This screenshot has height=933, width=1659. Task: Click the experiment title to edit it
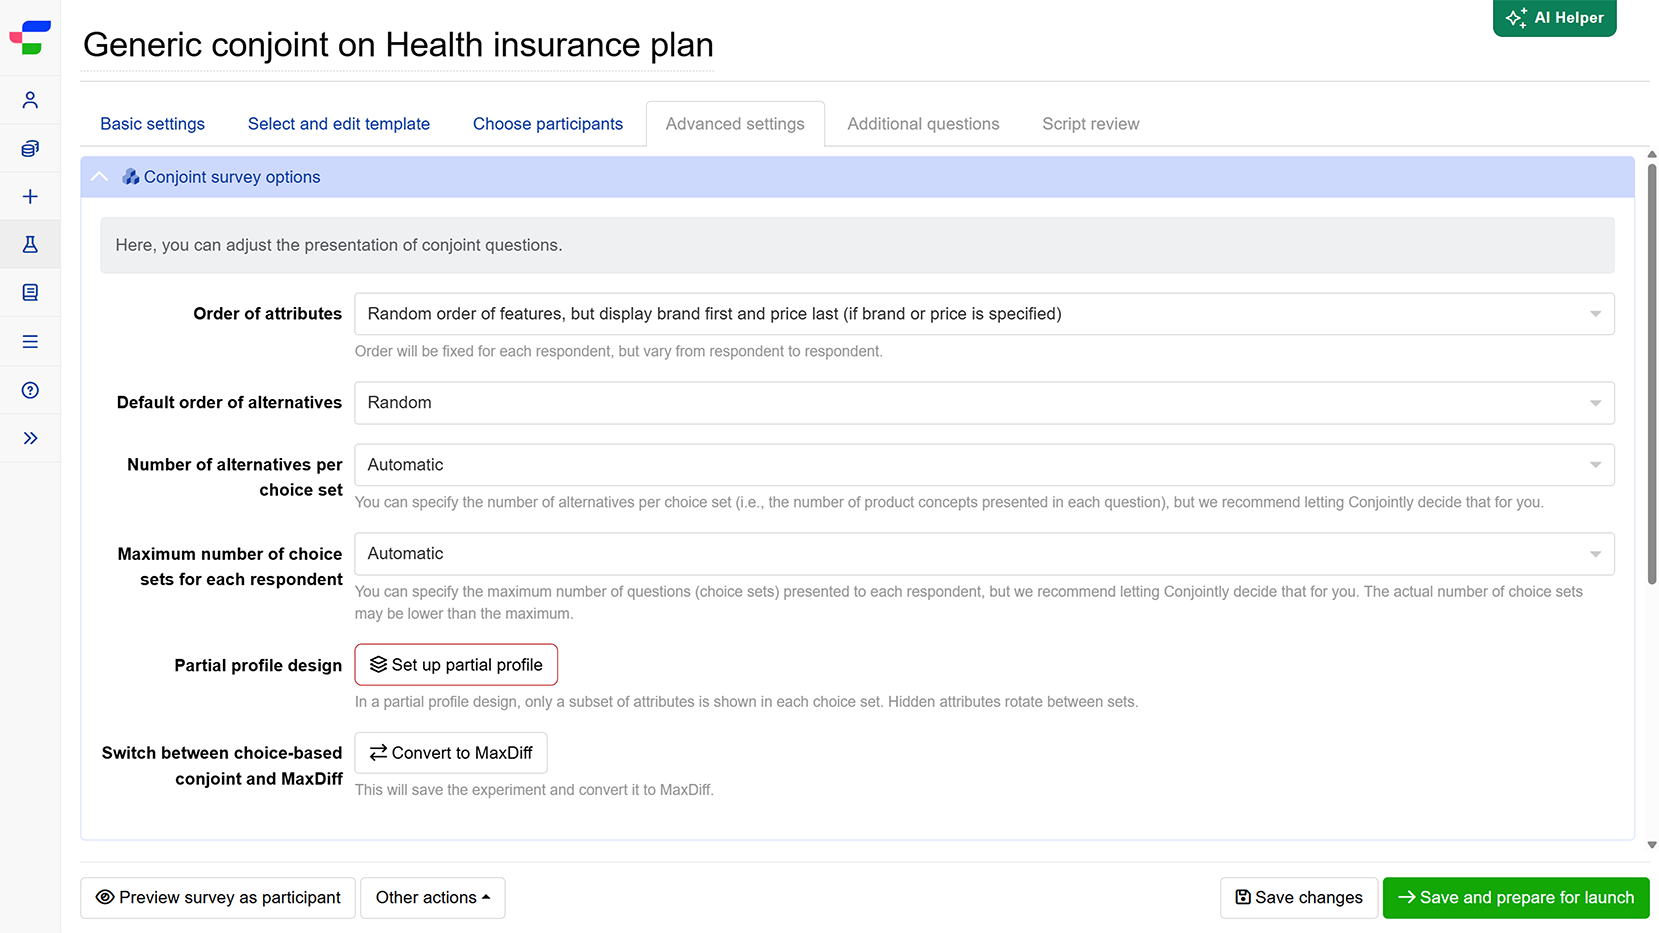click(x=398, y=45)
